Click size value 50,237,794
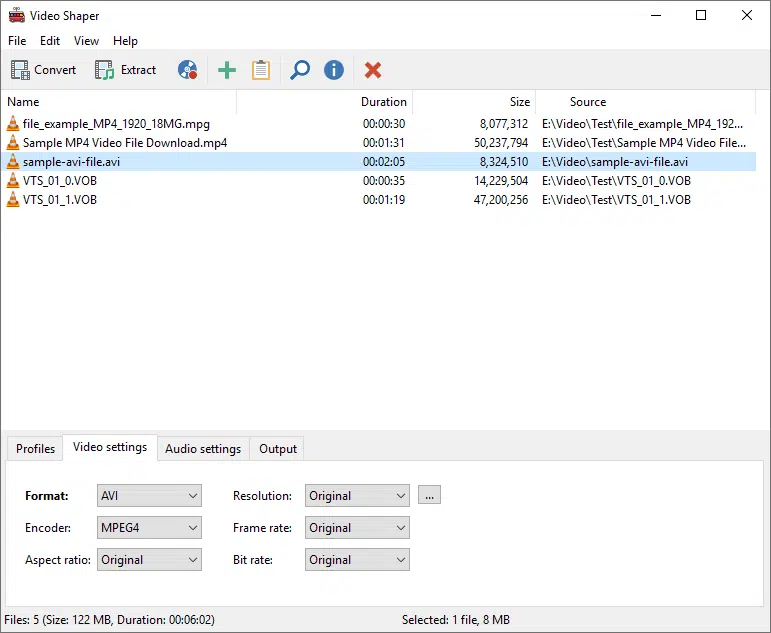Image resolution: width=771 pixels, height=633 pixels. tap(501, 143)
